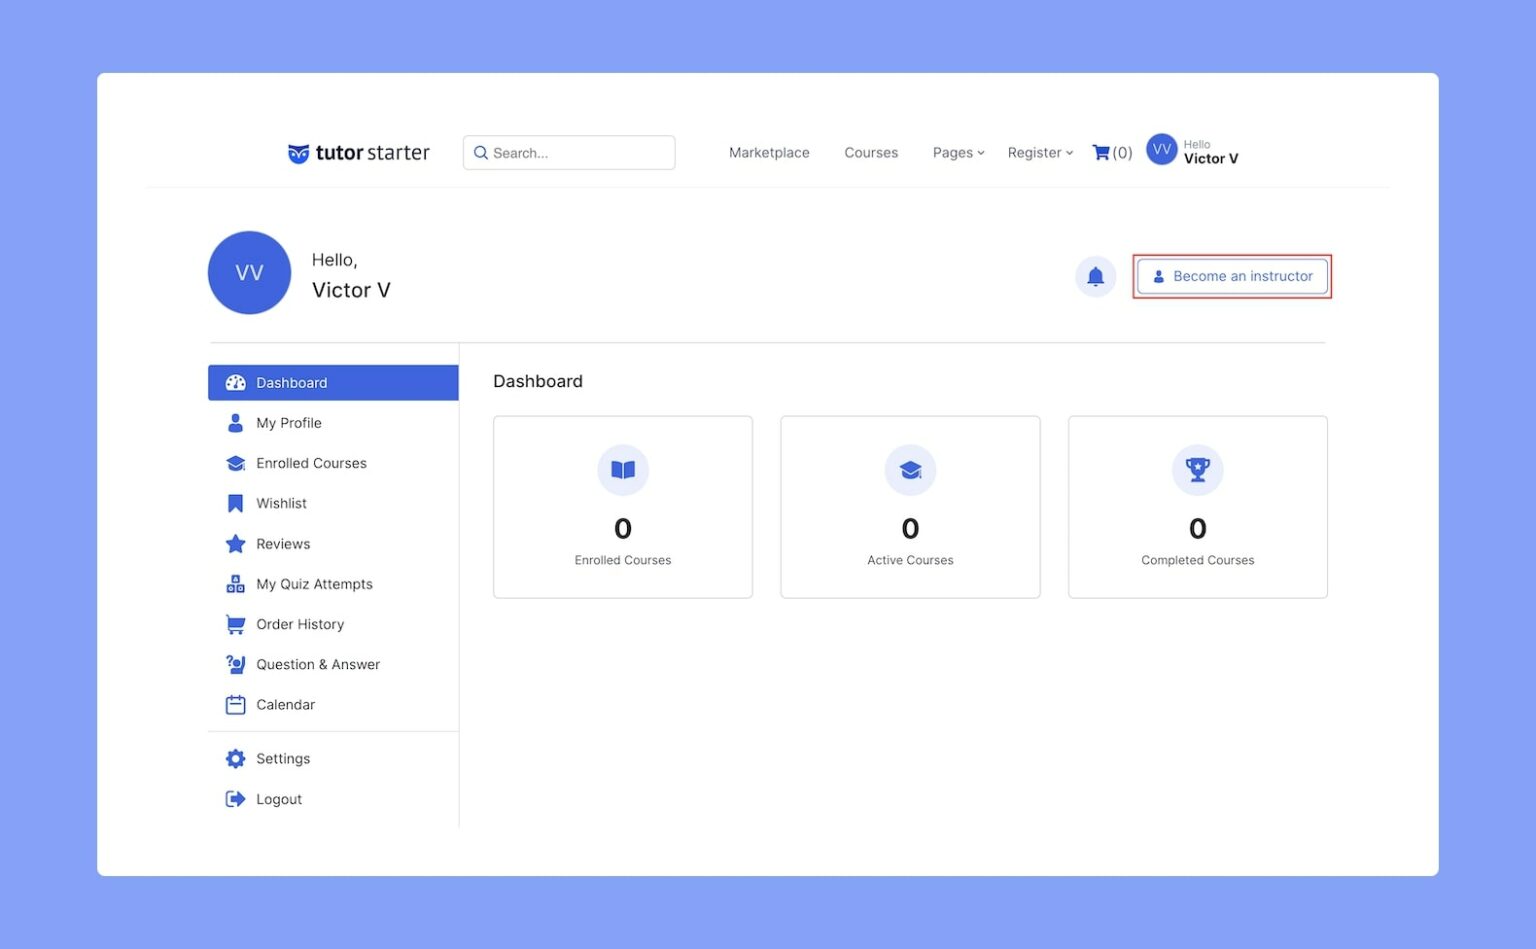Click the notification bell icon

1095,276
